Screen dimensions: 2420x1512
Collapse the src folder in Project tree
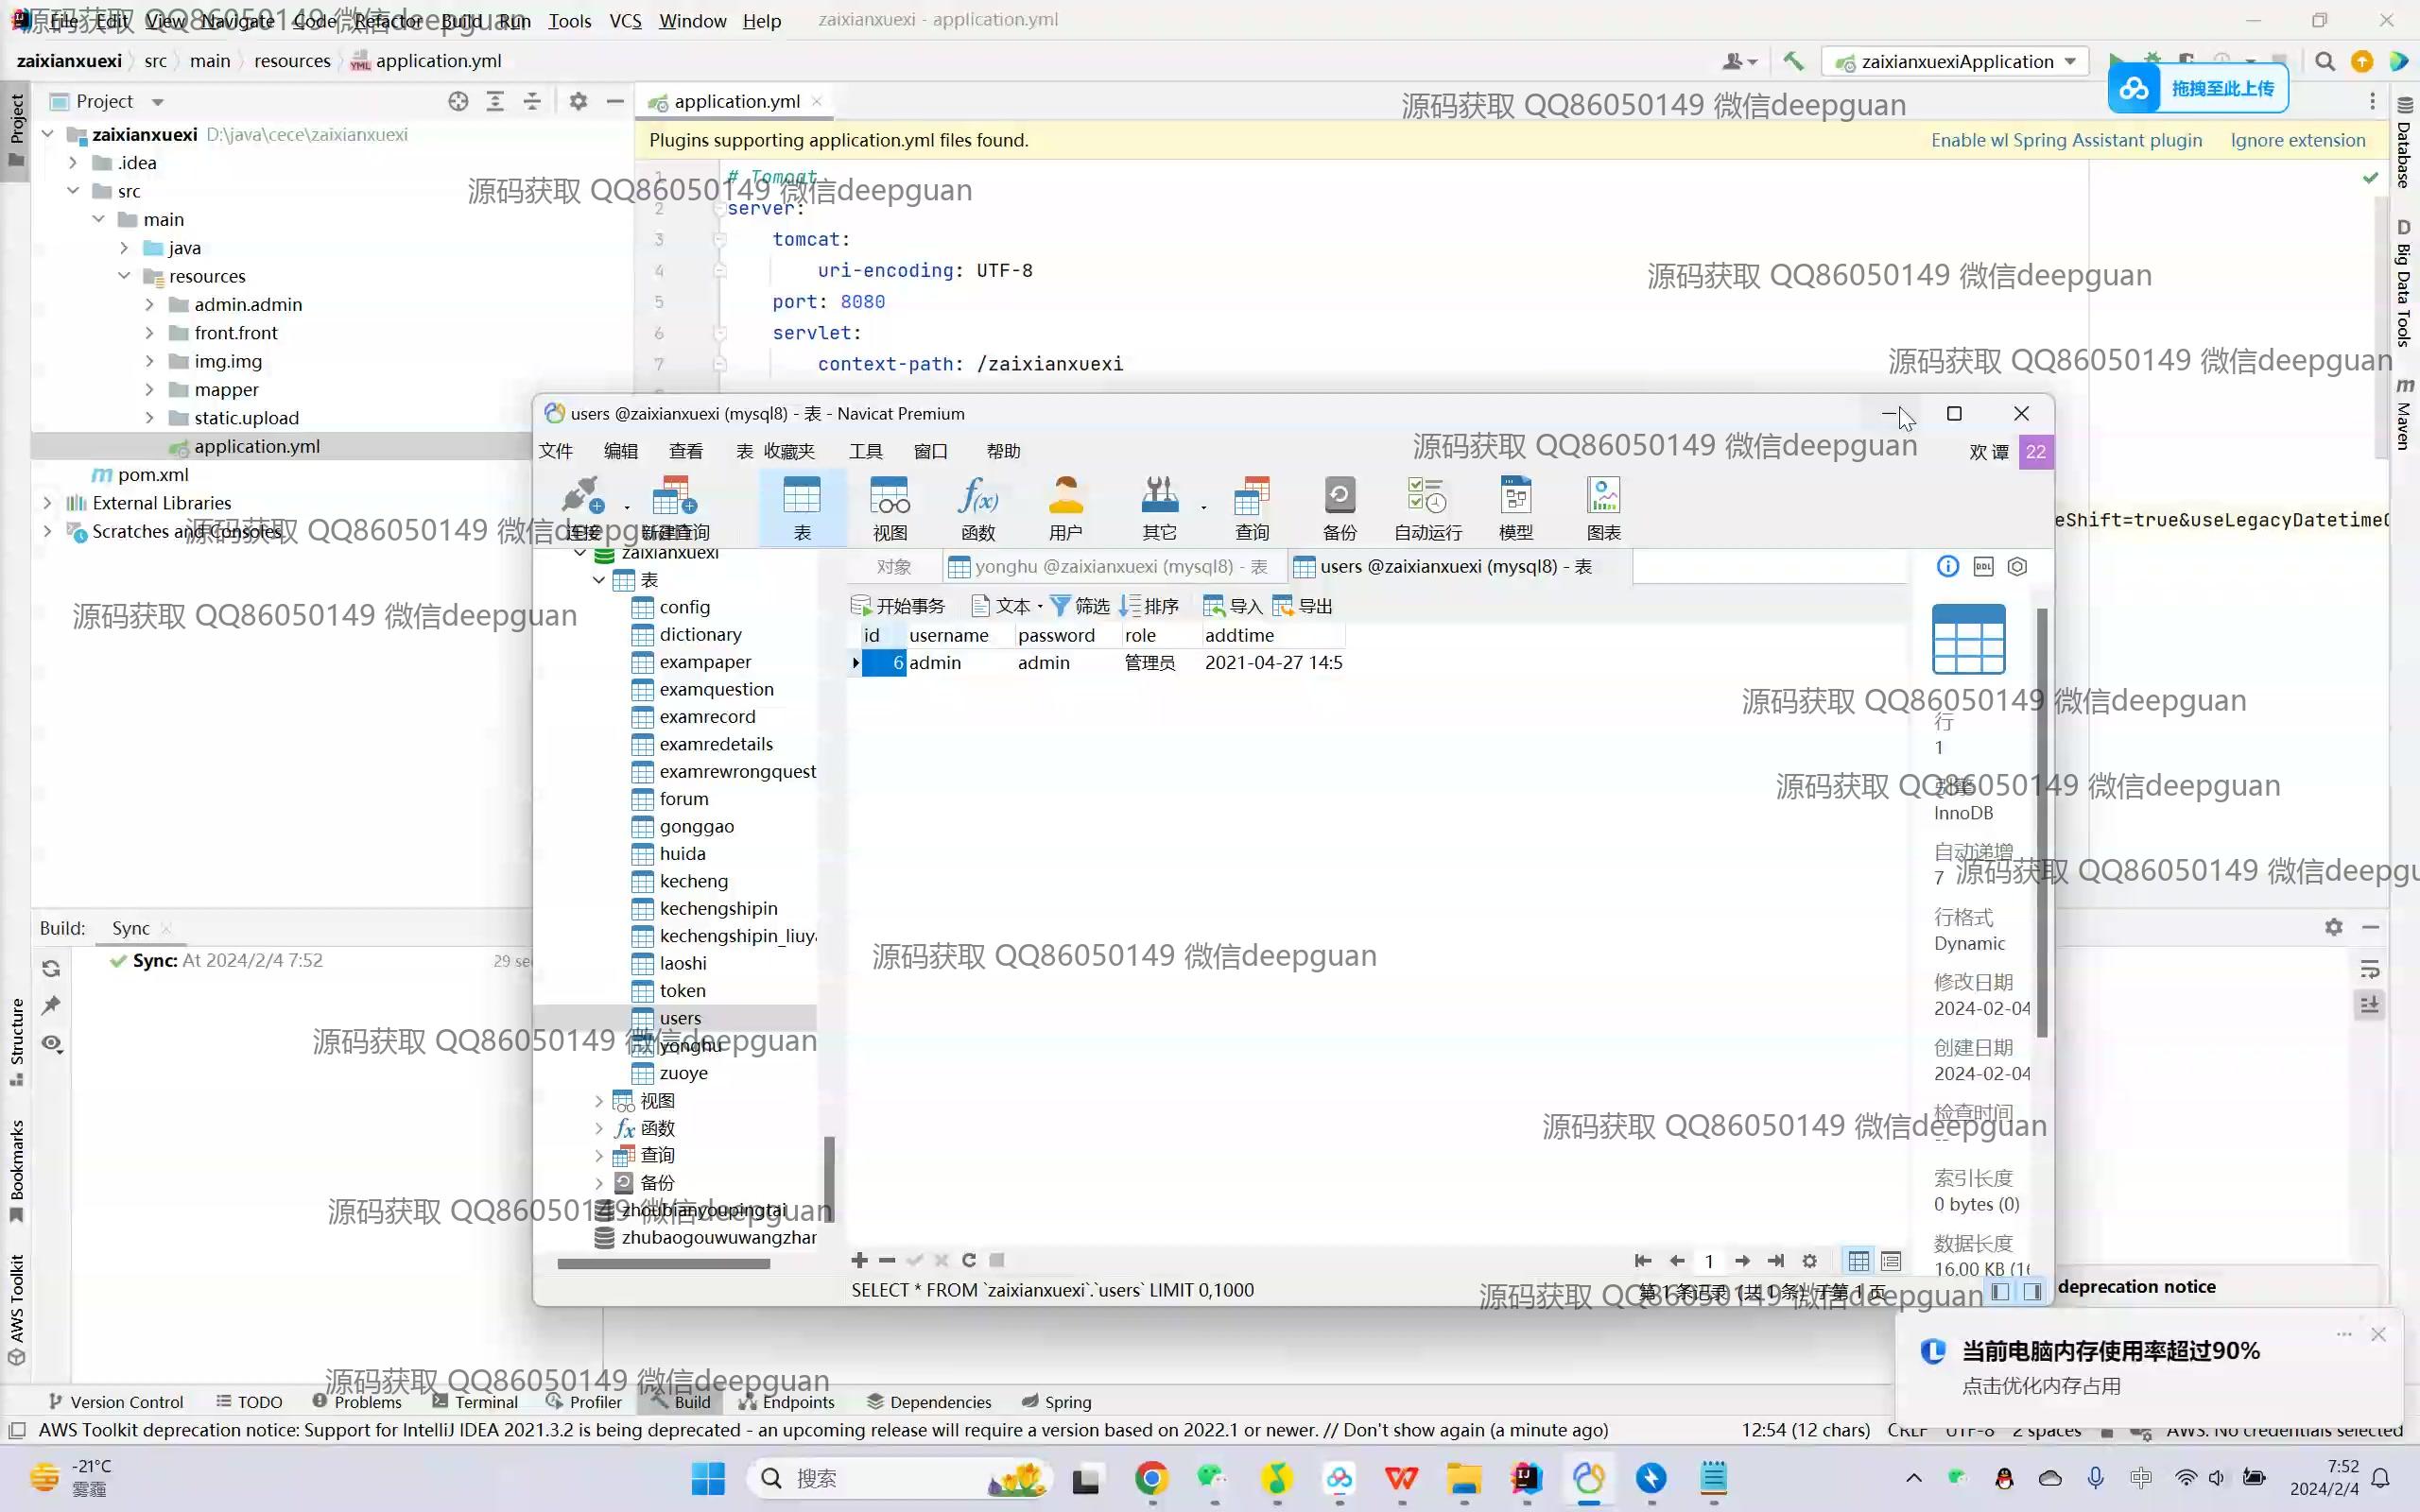point(73,190)
